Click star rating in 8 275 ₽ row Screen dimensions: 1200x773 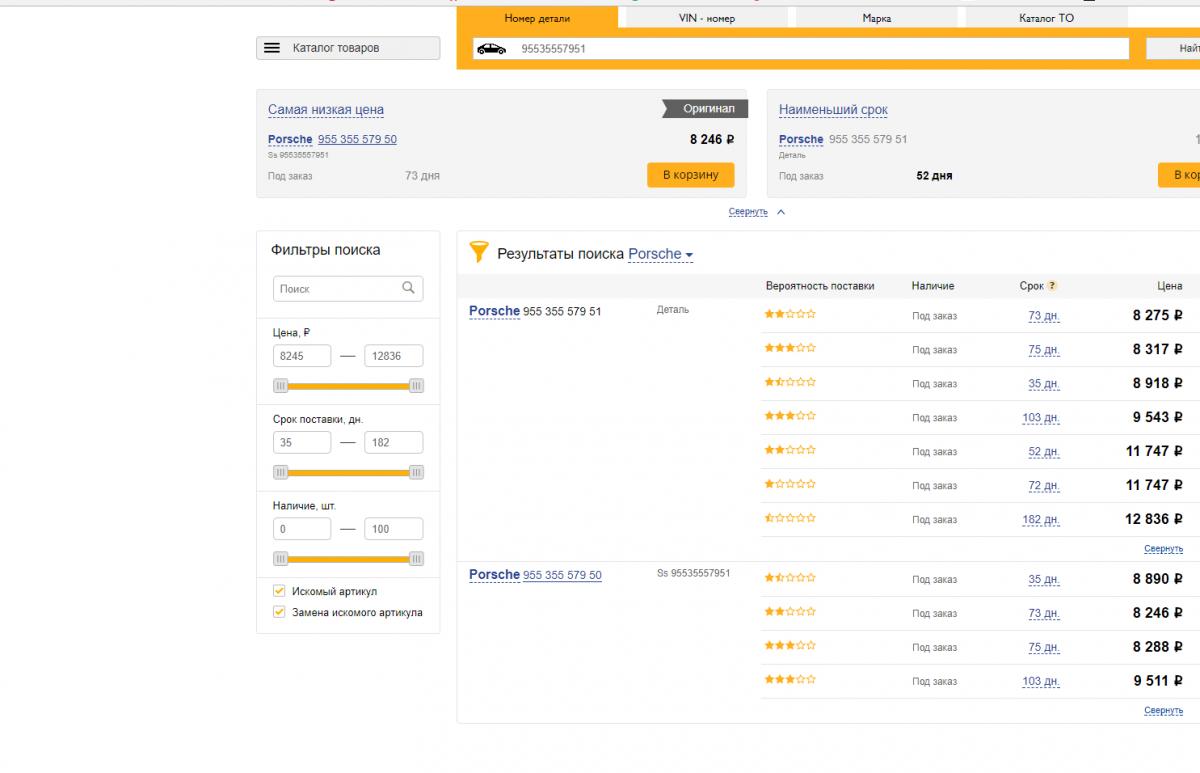790,314
